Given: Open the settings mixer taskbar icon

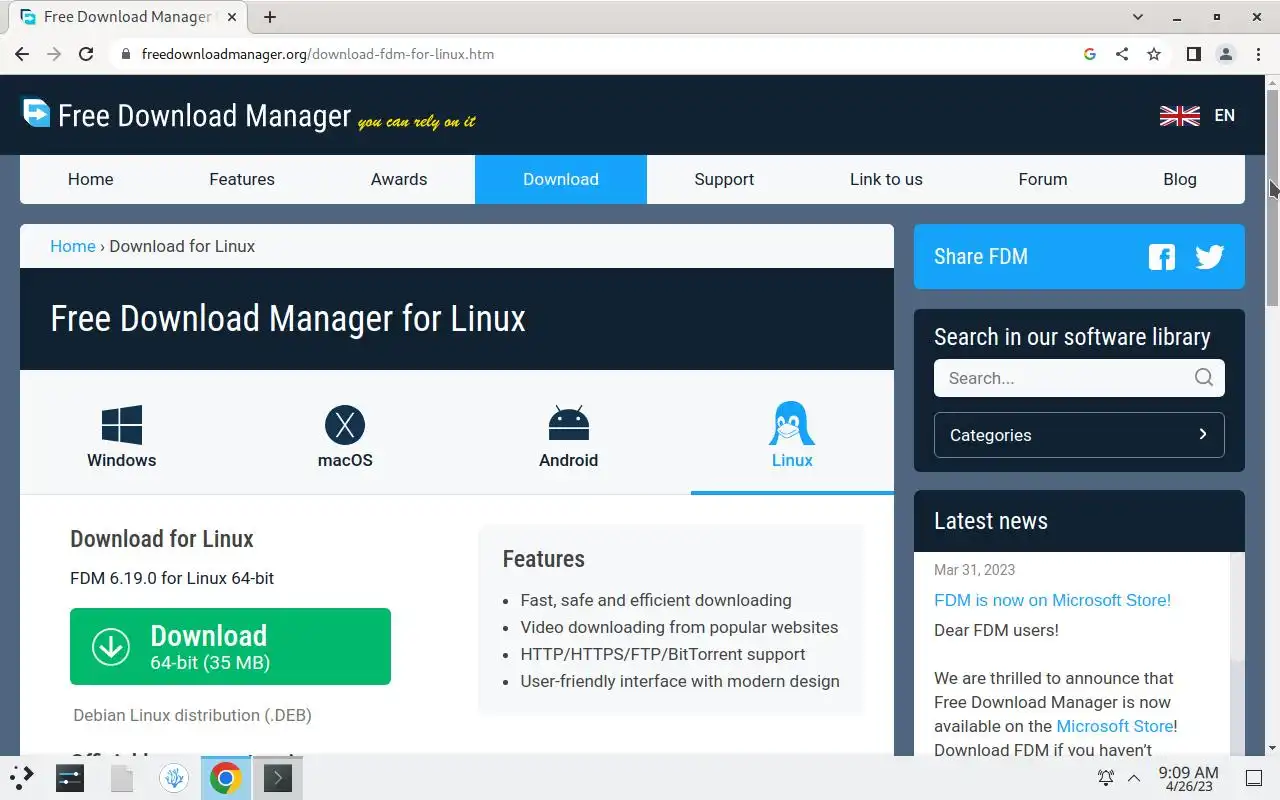Looking at the screenshot, I should pos(70,777).
